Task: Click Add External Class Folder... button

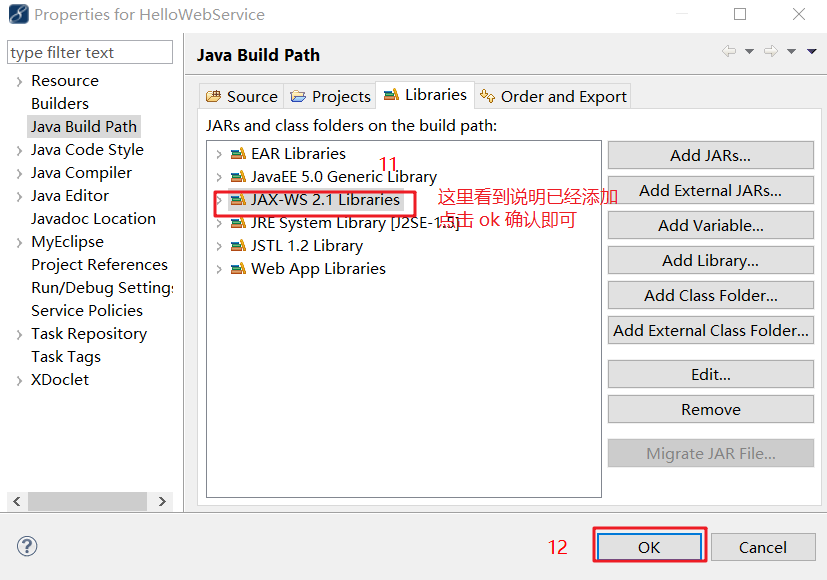Action: pyautogui.click(x=710, y=331)
